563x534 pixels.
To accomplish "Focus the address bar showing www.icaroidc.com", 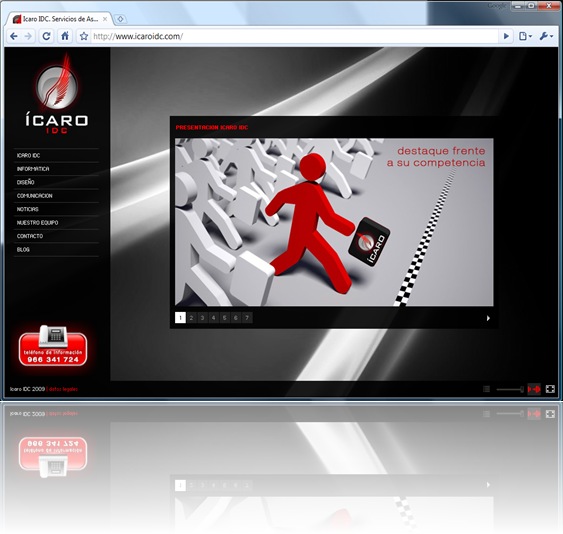I will (x=294, y=36).
